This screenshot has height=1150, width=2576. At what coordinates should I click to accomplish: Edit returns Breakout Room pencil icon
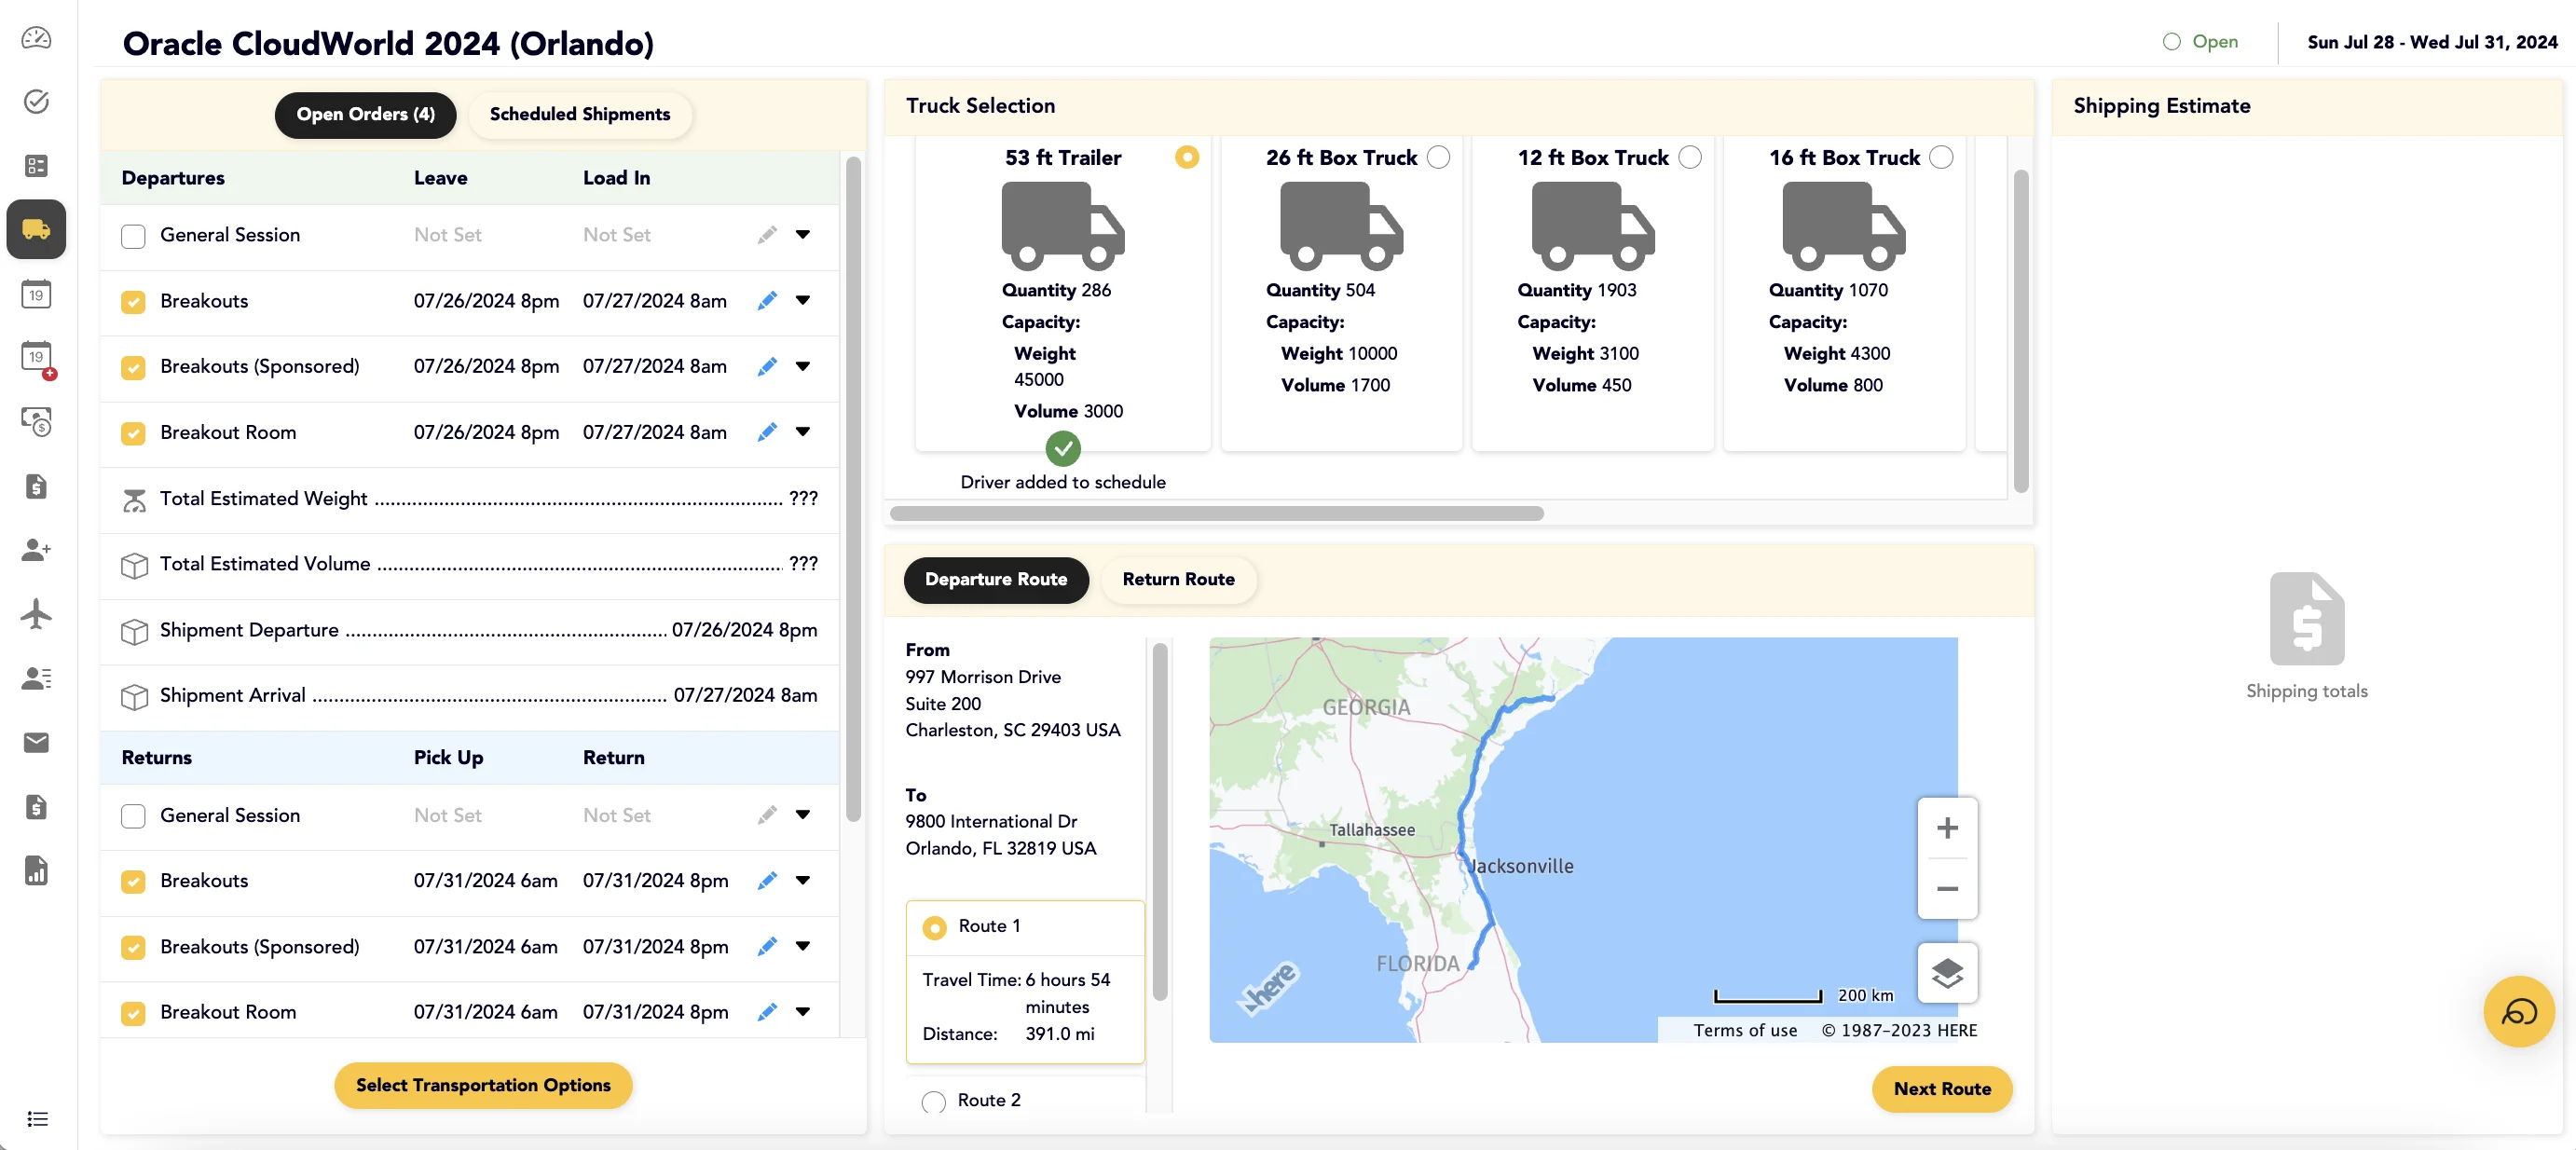(767, 1013)
